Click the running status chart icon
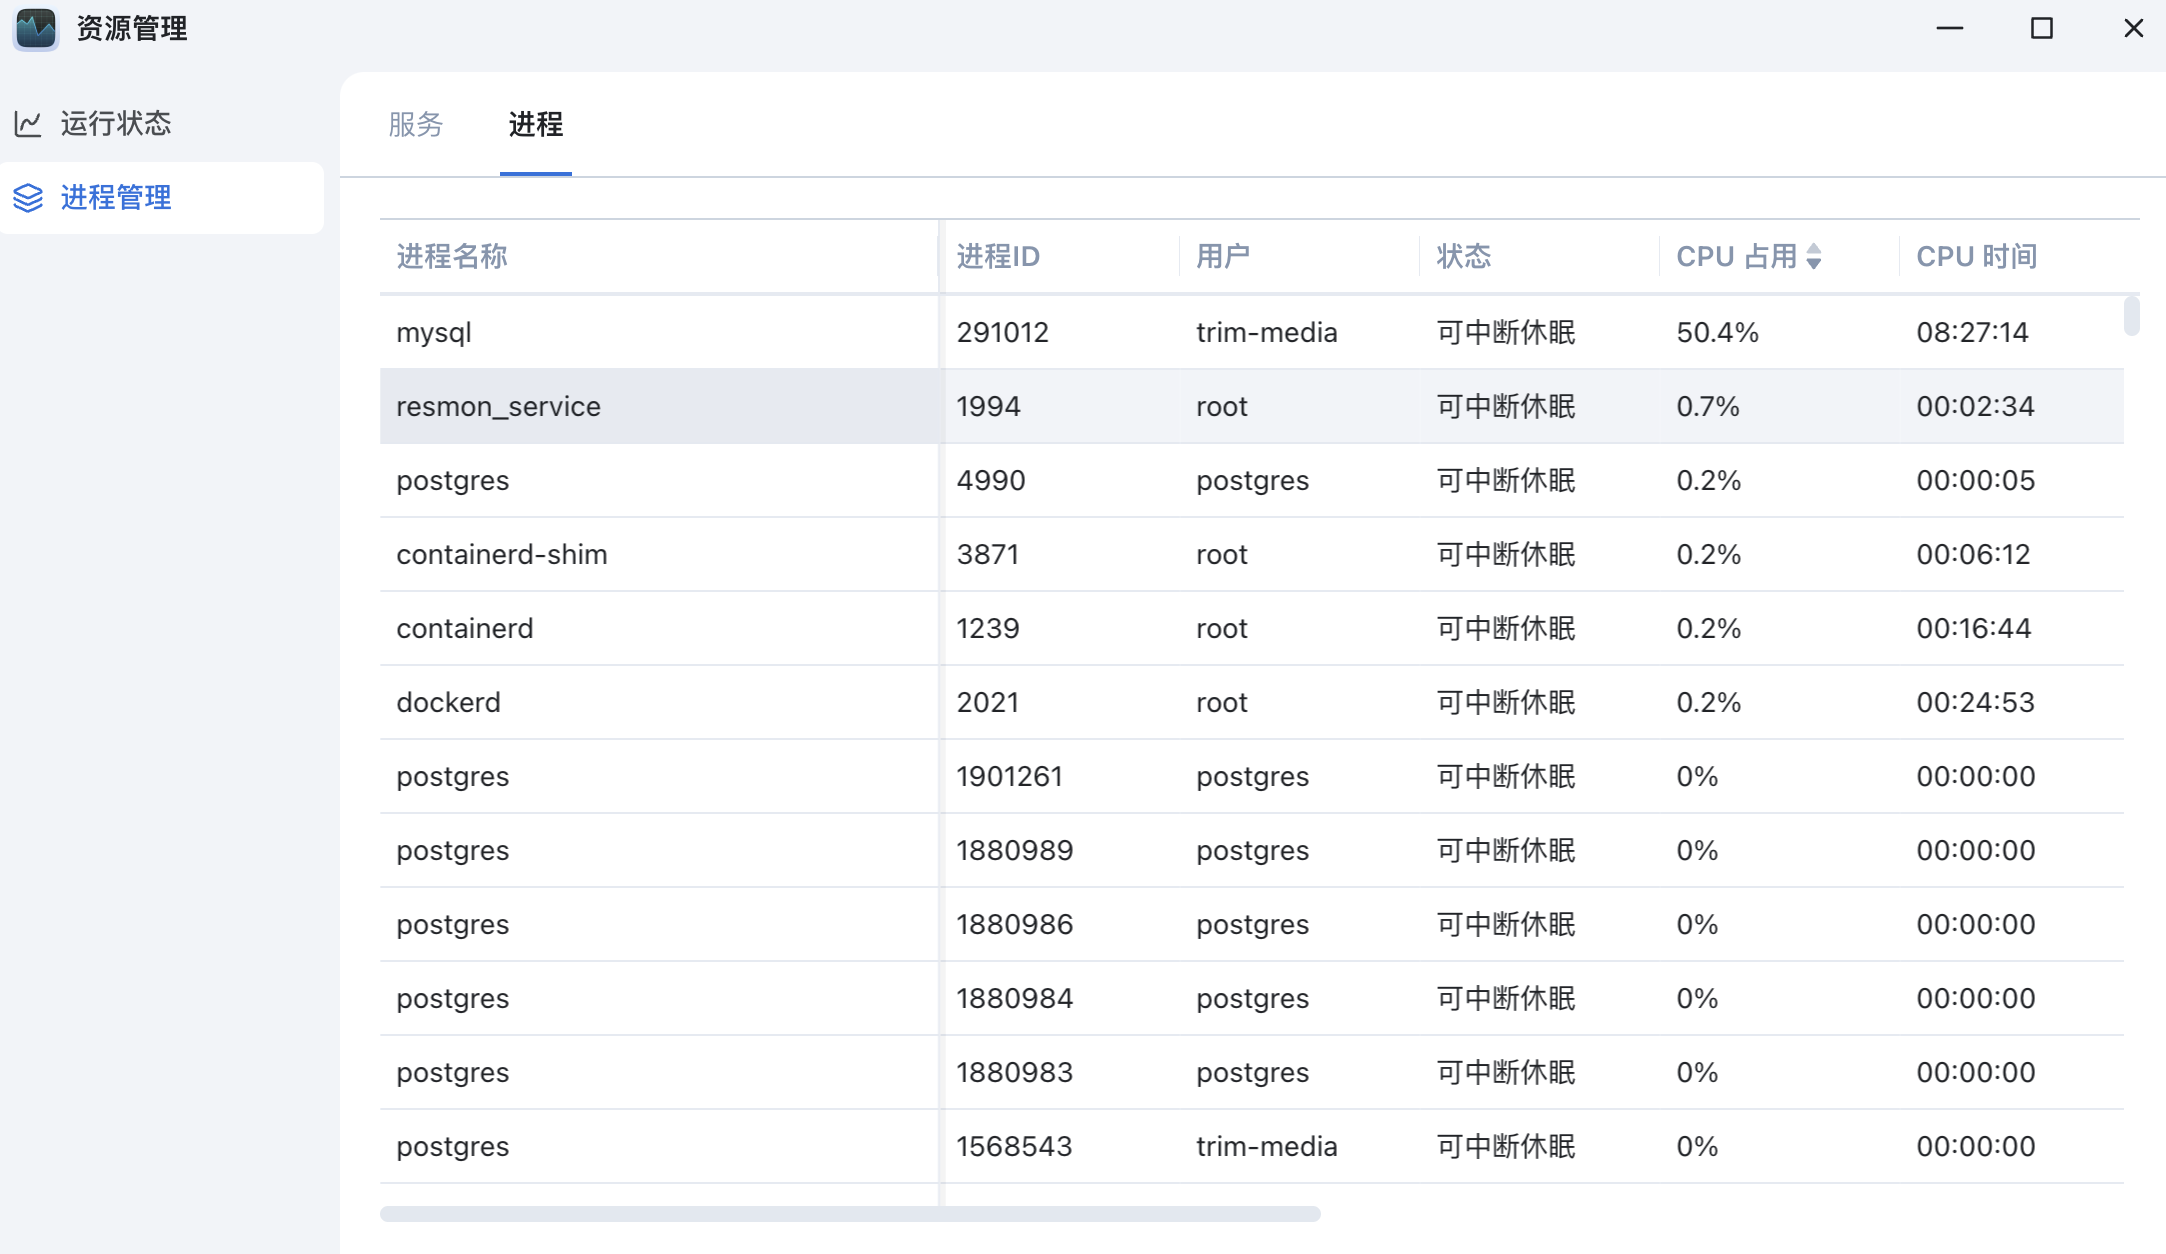Screen dimensions: 2166x1254 [x=28, y=124]
